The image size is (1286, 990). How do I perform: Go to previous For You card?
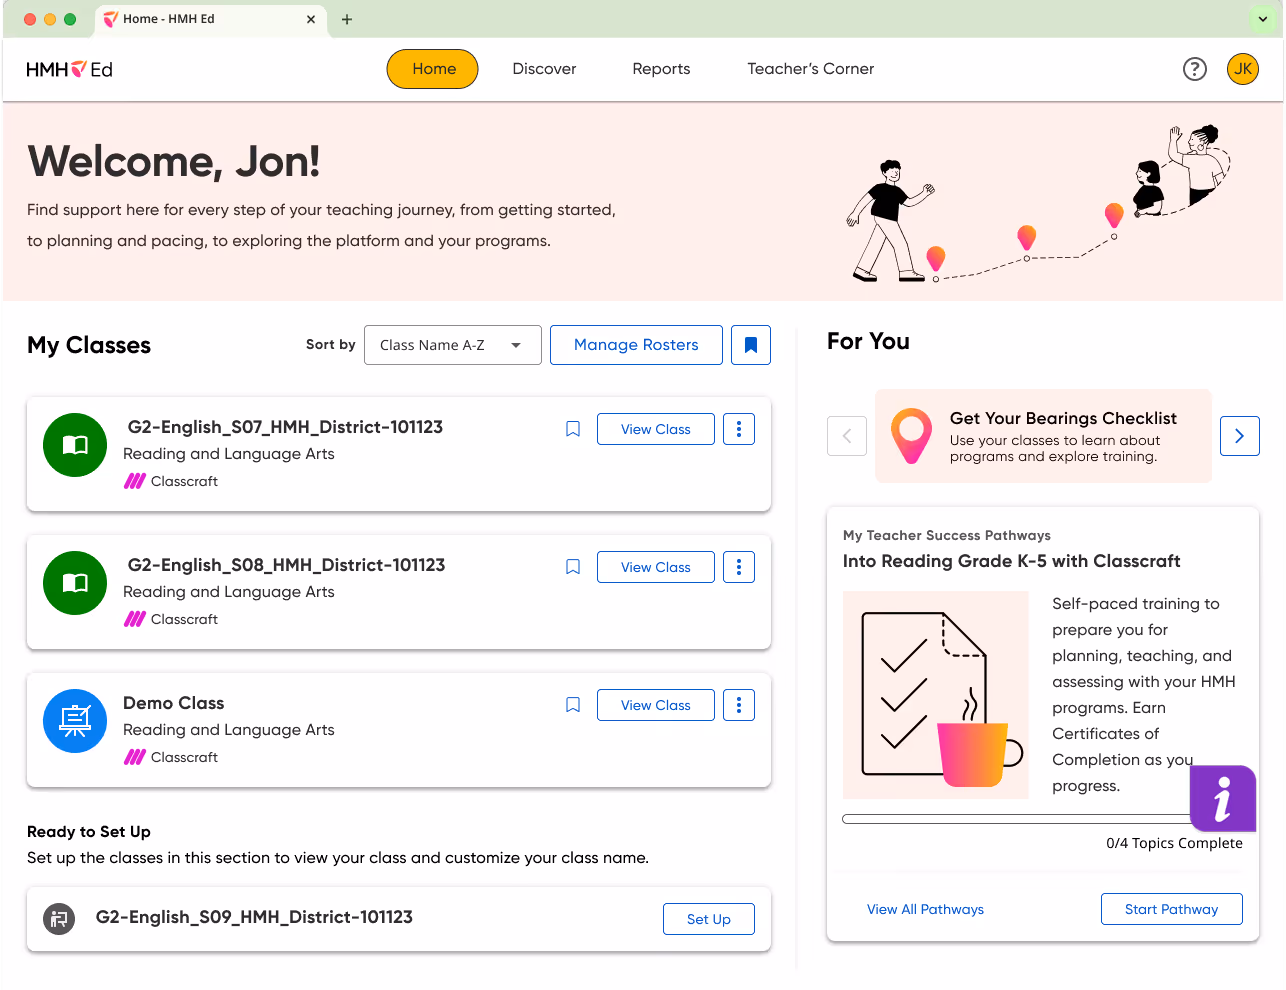pyautogui.click(x=847, y=436)
